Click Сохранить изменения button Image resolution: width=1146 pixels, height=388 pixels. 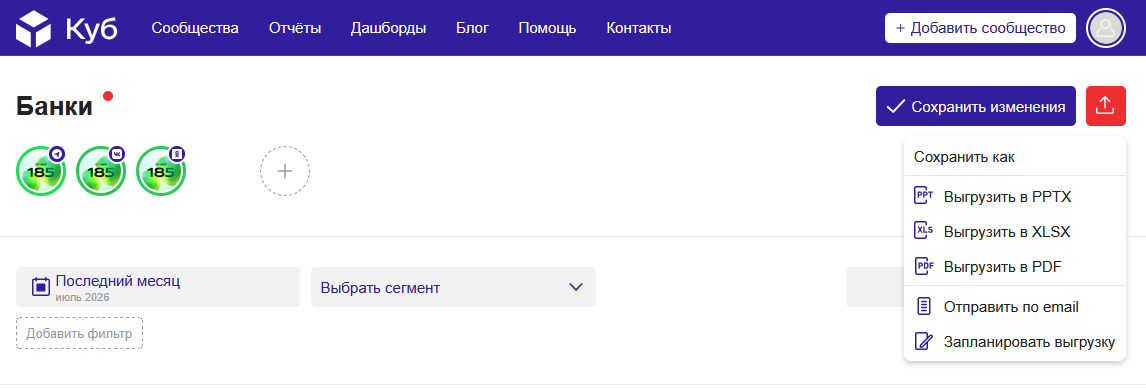point(976,107)
